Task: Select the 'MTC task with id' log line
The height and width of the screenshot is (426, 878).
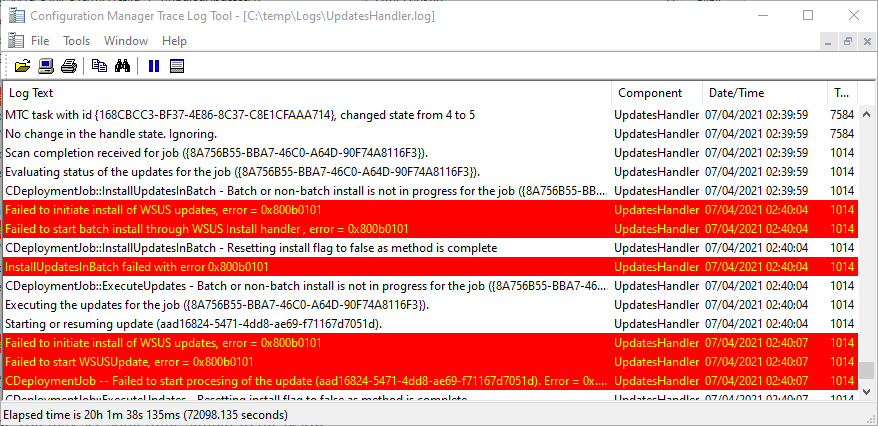Action: [430, 115]
